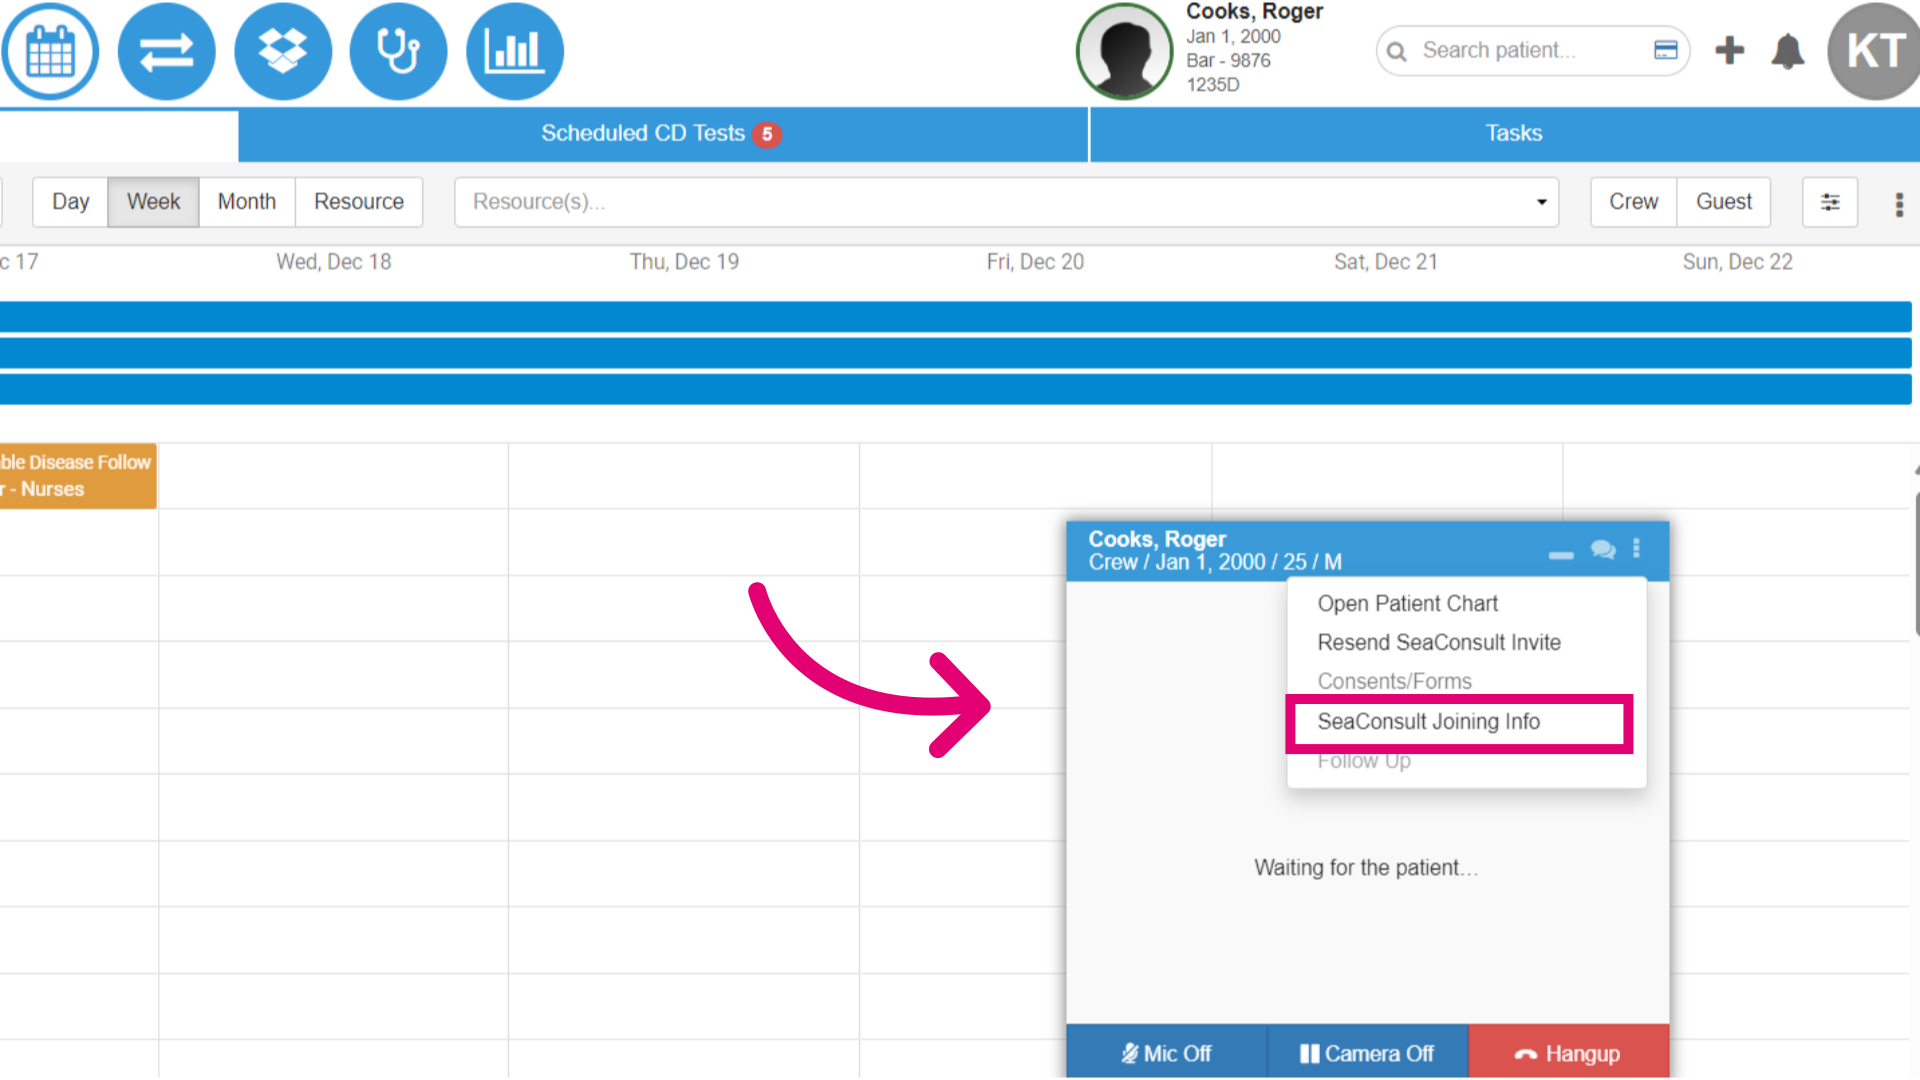Click the plus add icon
The image size is (1920, 1080).
[1729, 50]
